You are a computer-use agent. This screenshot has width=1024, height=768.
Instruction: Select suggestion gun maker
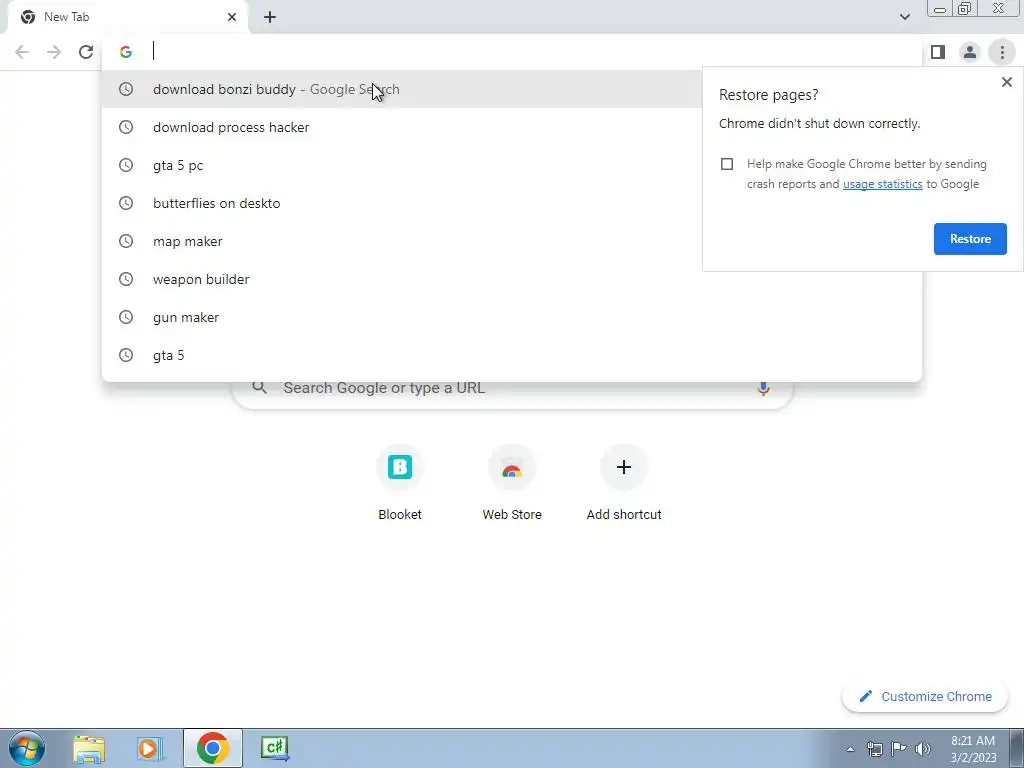pyautogui.click(x=512, y=317)
